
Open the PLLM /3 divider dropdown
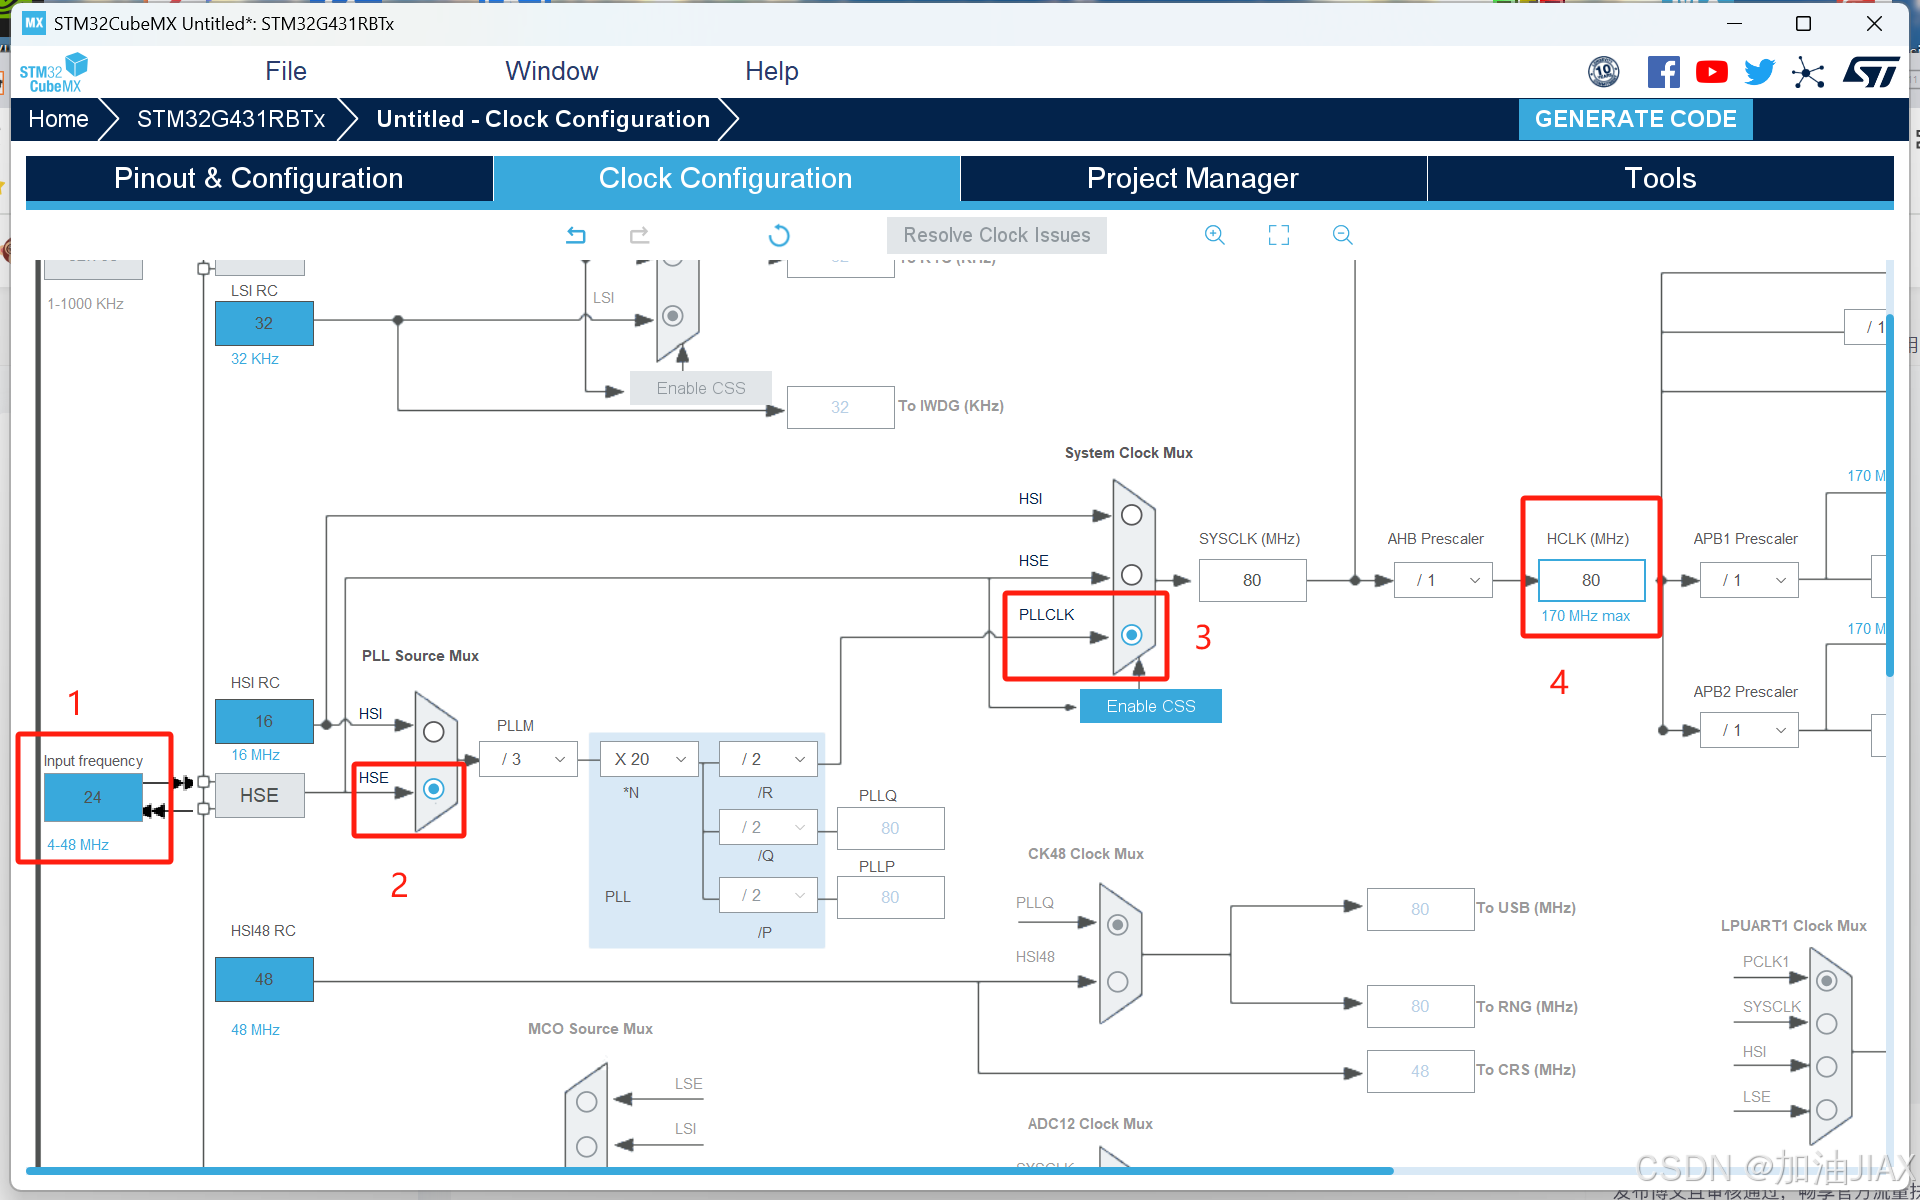(x=529, y=759)
